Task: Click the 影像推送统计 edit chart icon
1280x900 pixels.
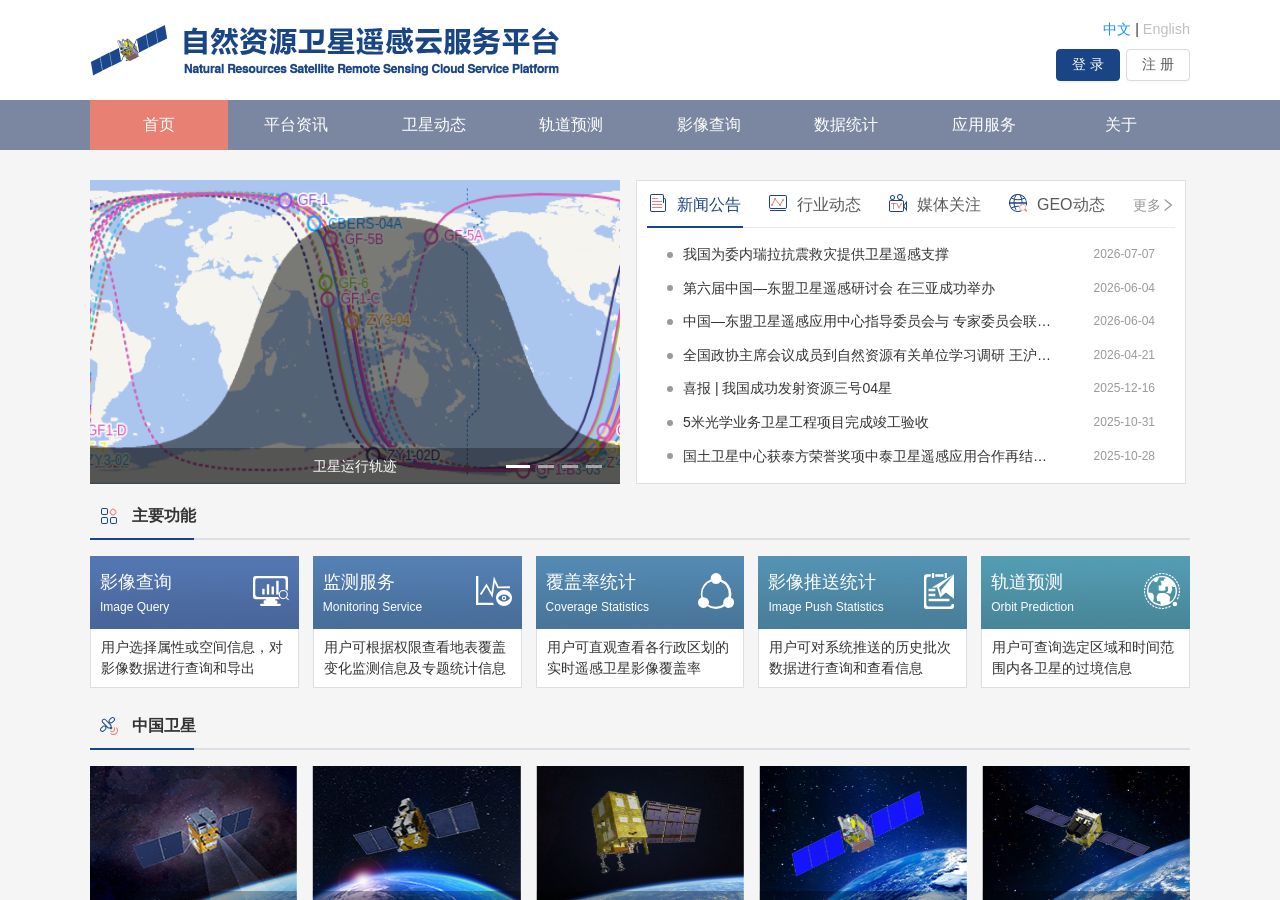Action: 939,591
